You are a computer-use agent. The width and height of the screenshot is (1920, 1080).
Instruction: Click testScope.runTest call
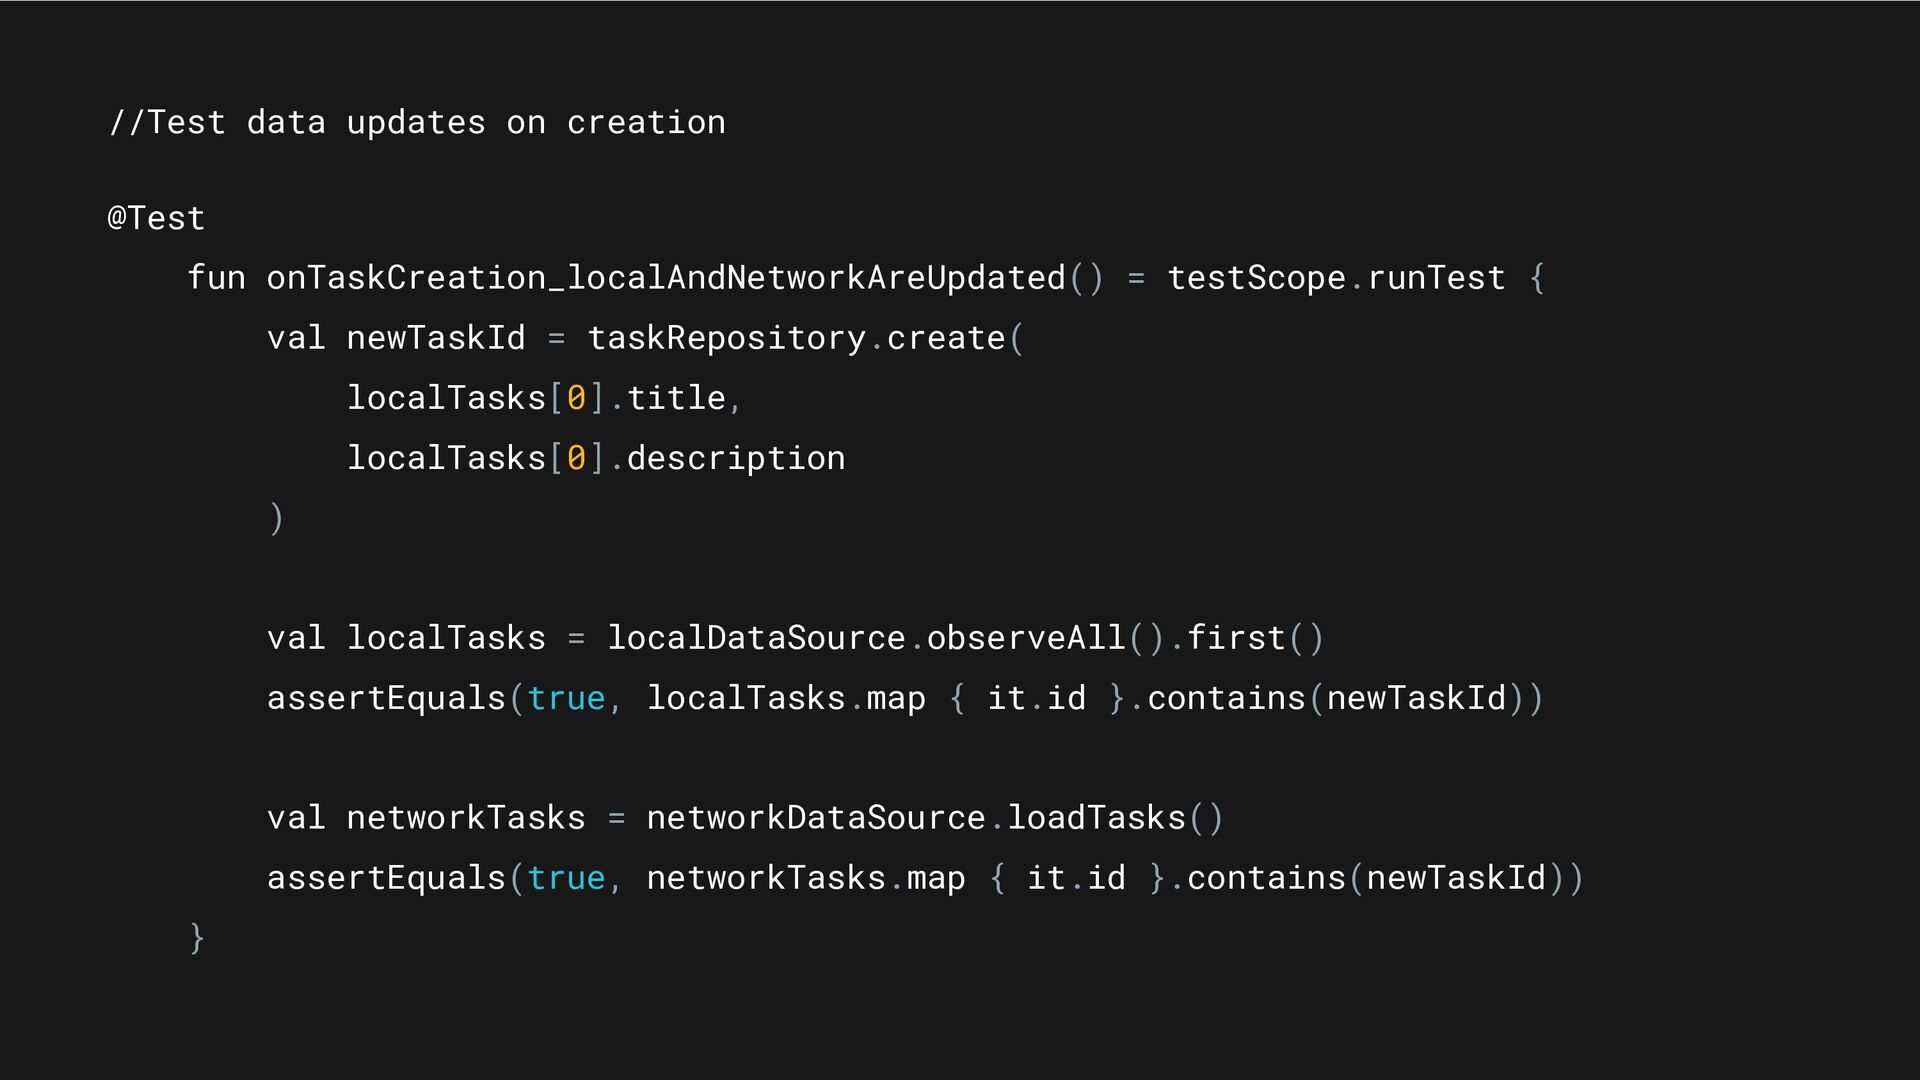(1337, 278)
